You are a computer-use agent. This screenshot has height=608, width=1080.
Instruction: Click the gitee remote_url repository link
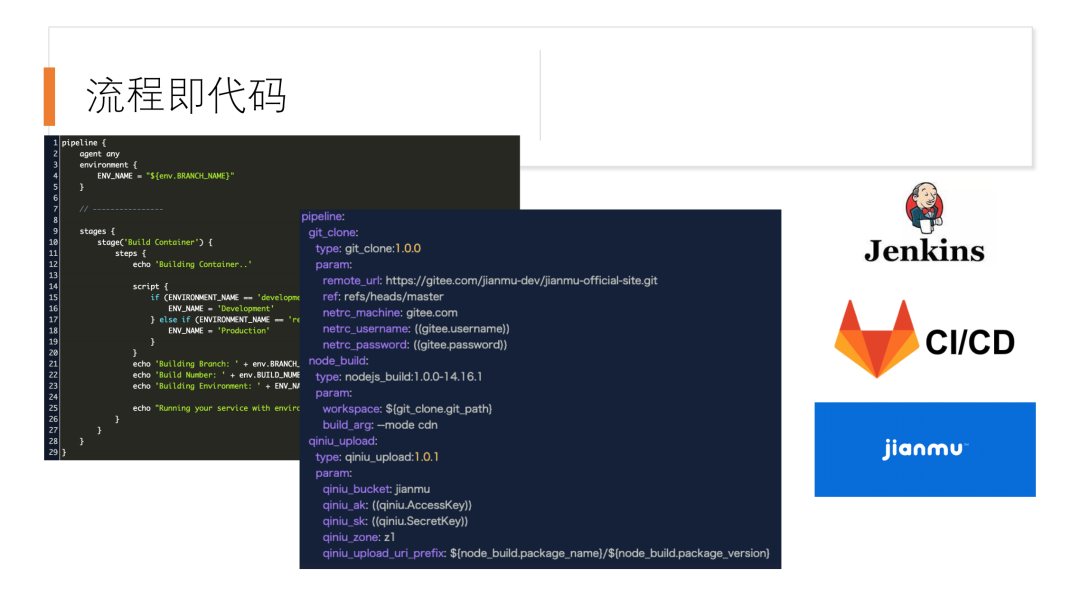point(521,280)
